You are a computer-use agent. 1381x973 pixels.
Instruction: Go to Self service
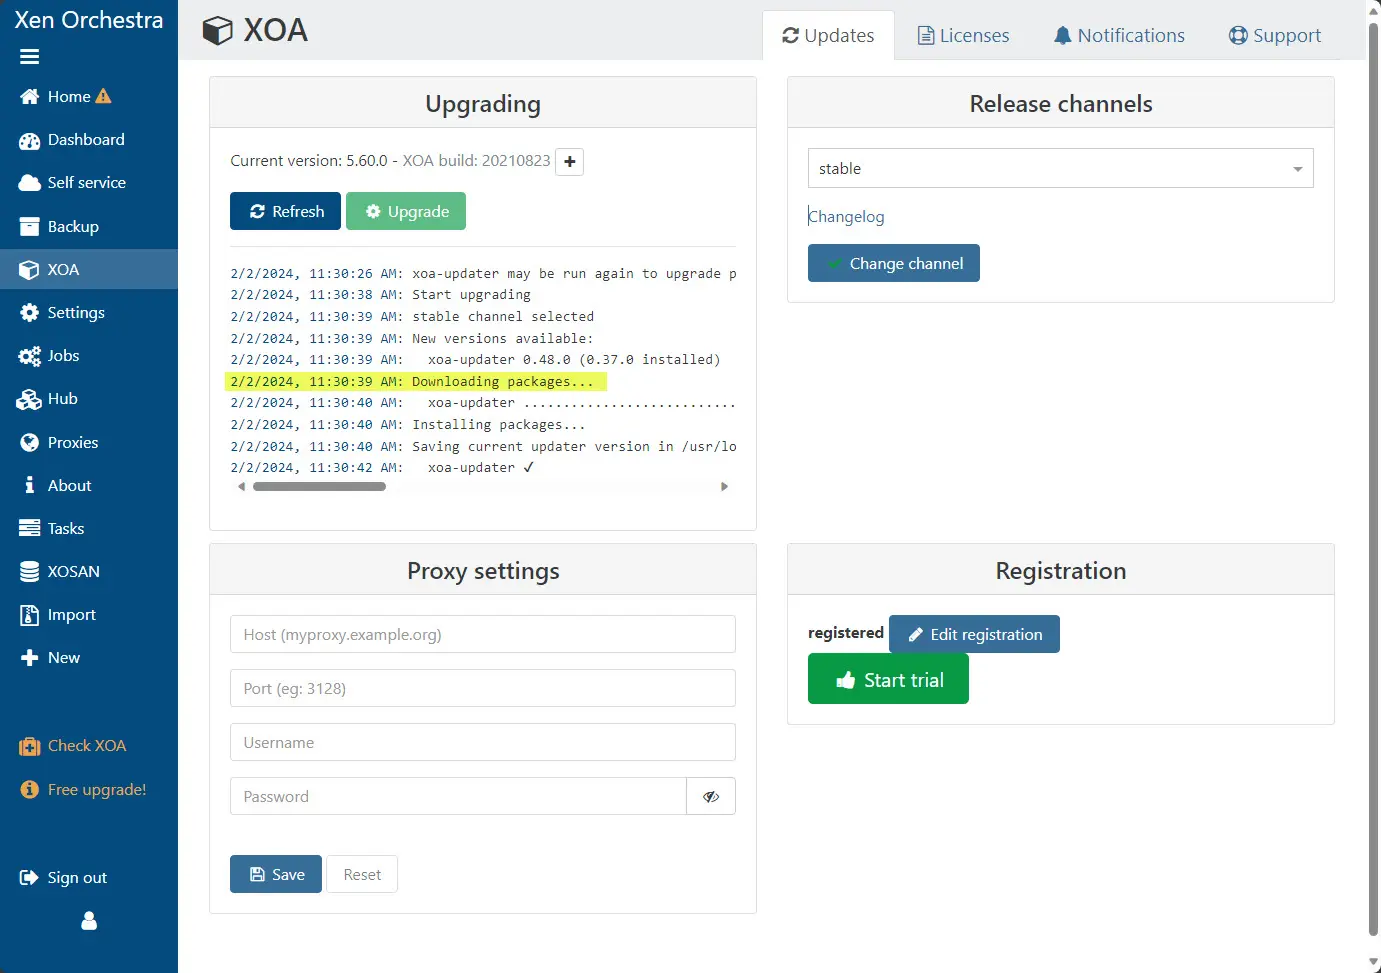pos(72,183)
